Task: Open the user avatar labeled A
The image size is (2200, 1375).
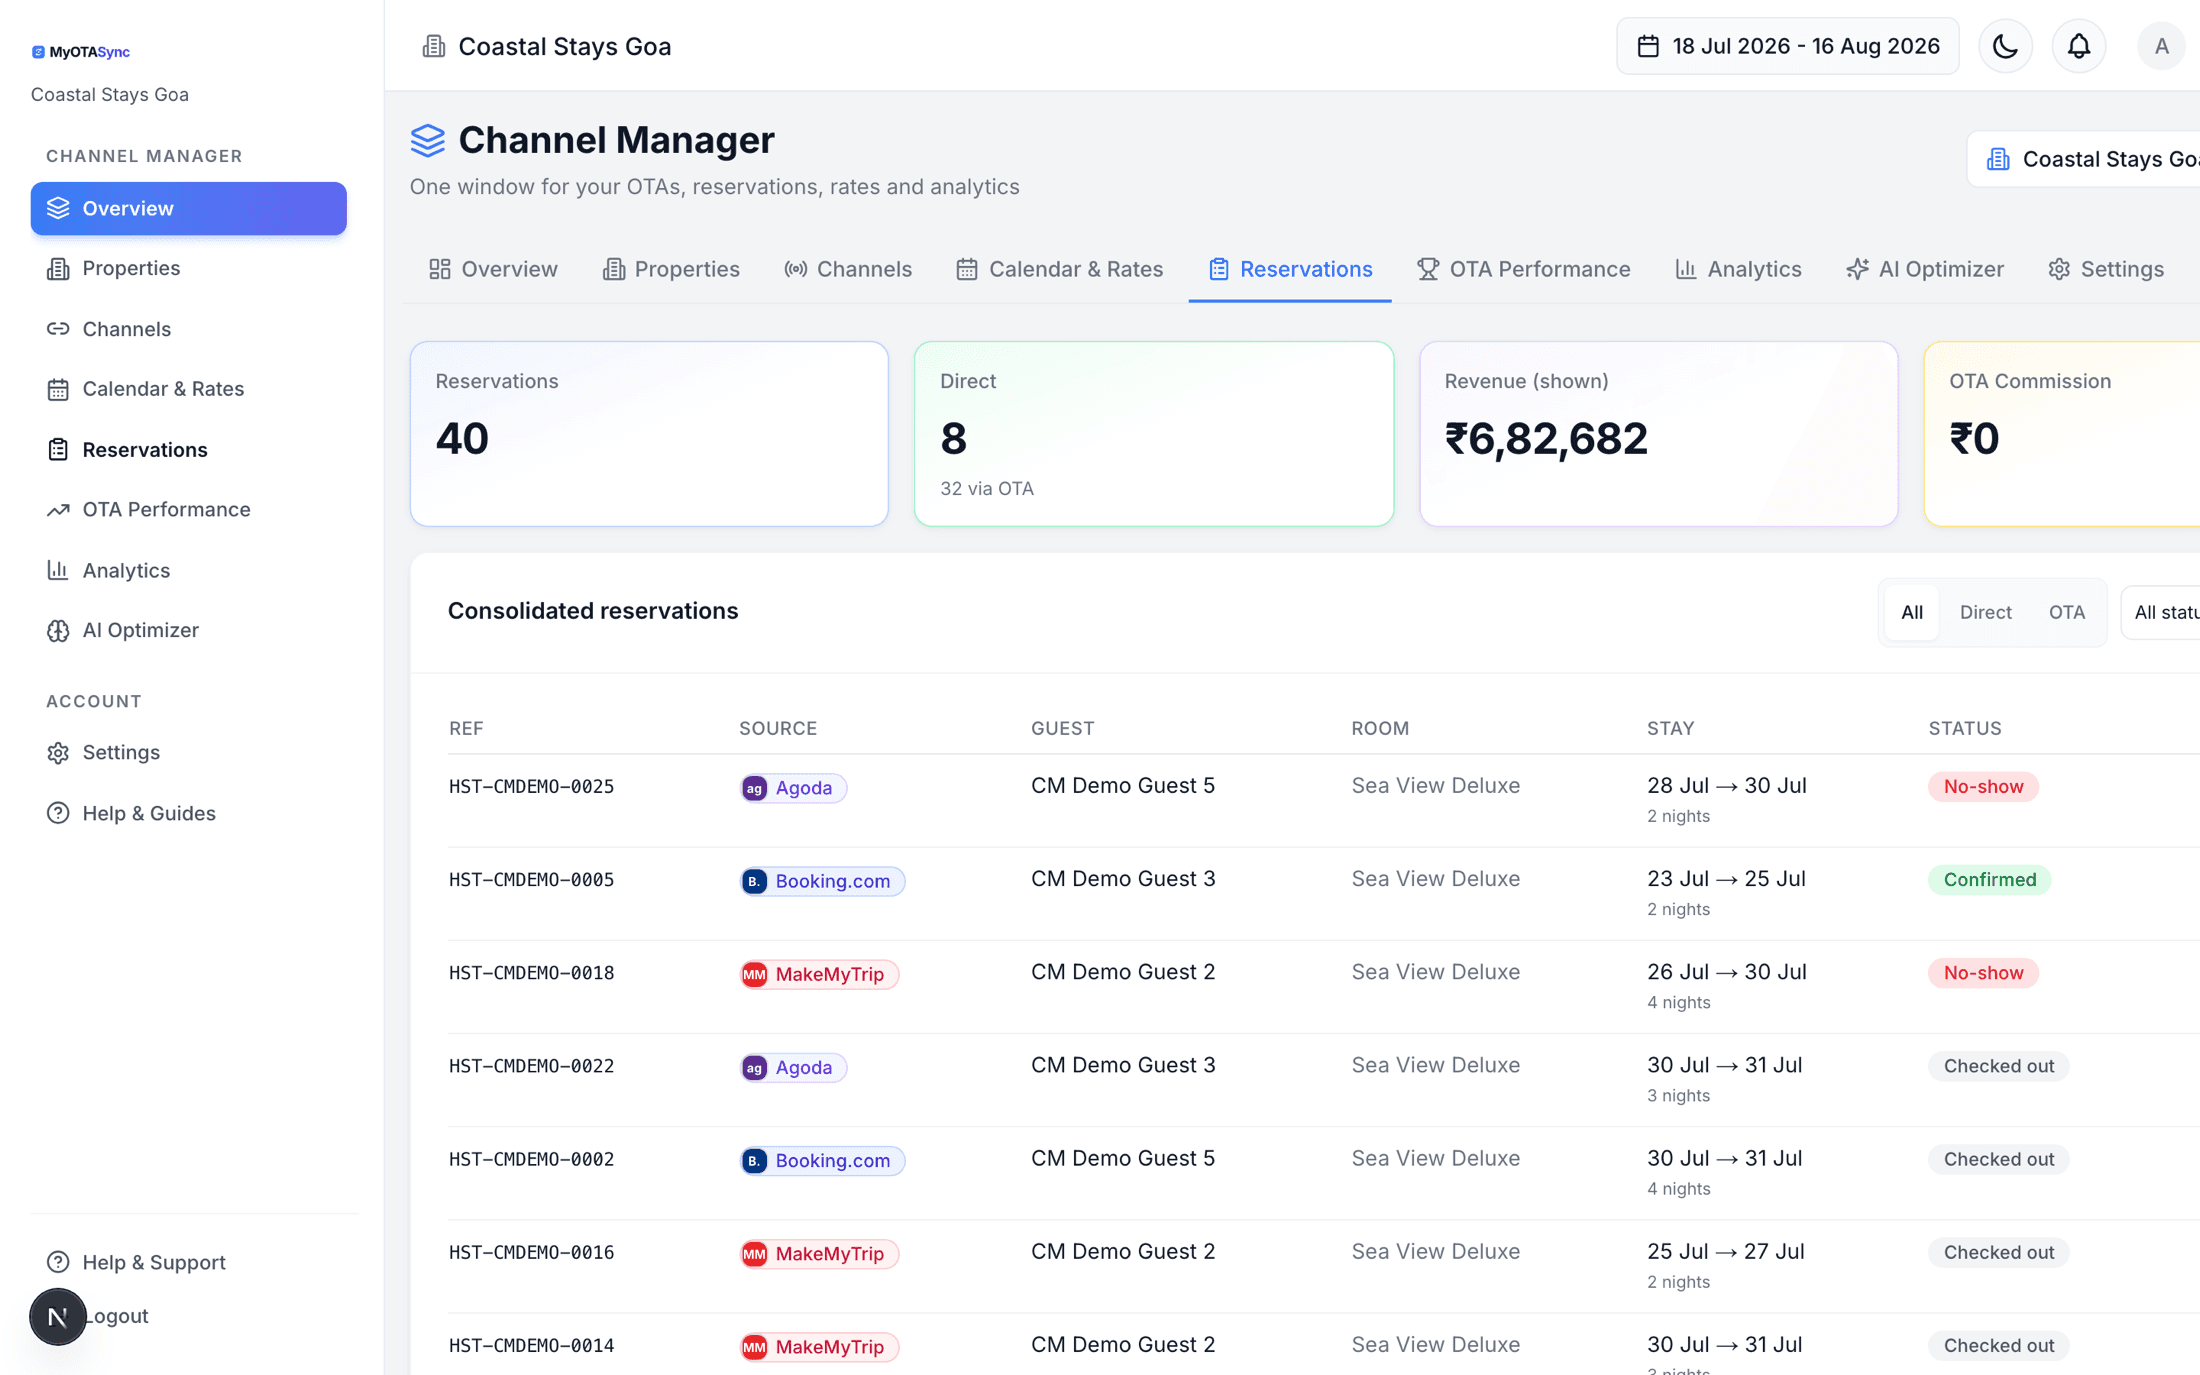Action: pyautogui.click(x=2161, y=46)
